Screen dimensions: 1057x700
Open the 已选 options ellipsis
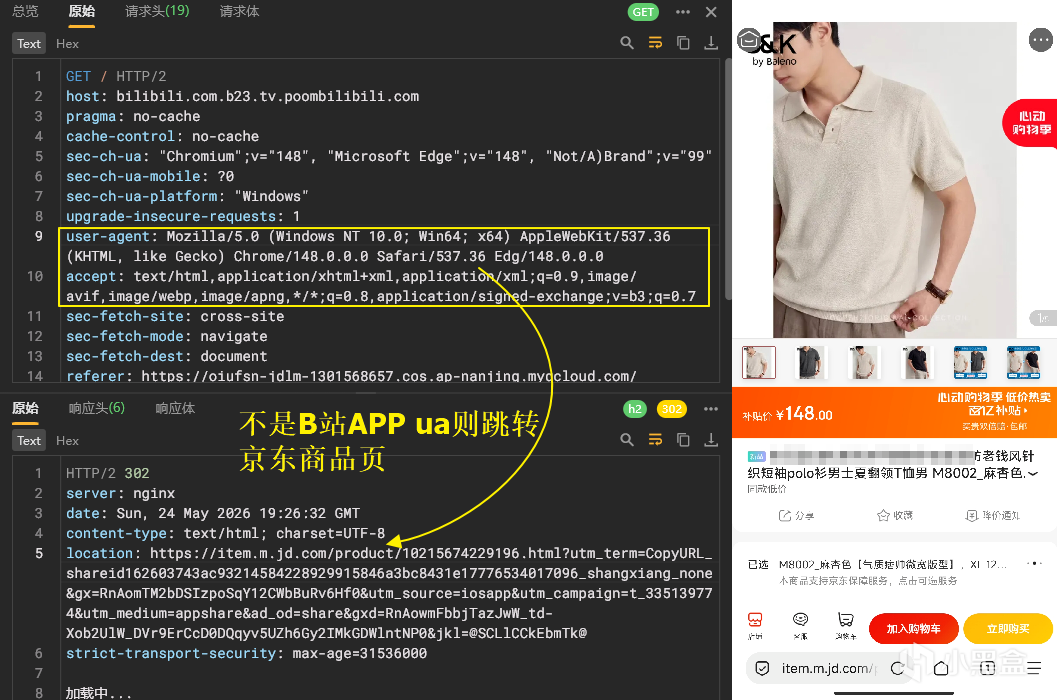click(1034, 564)
